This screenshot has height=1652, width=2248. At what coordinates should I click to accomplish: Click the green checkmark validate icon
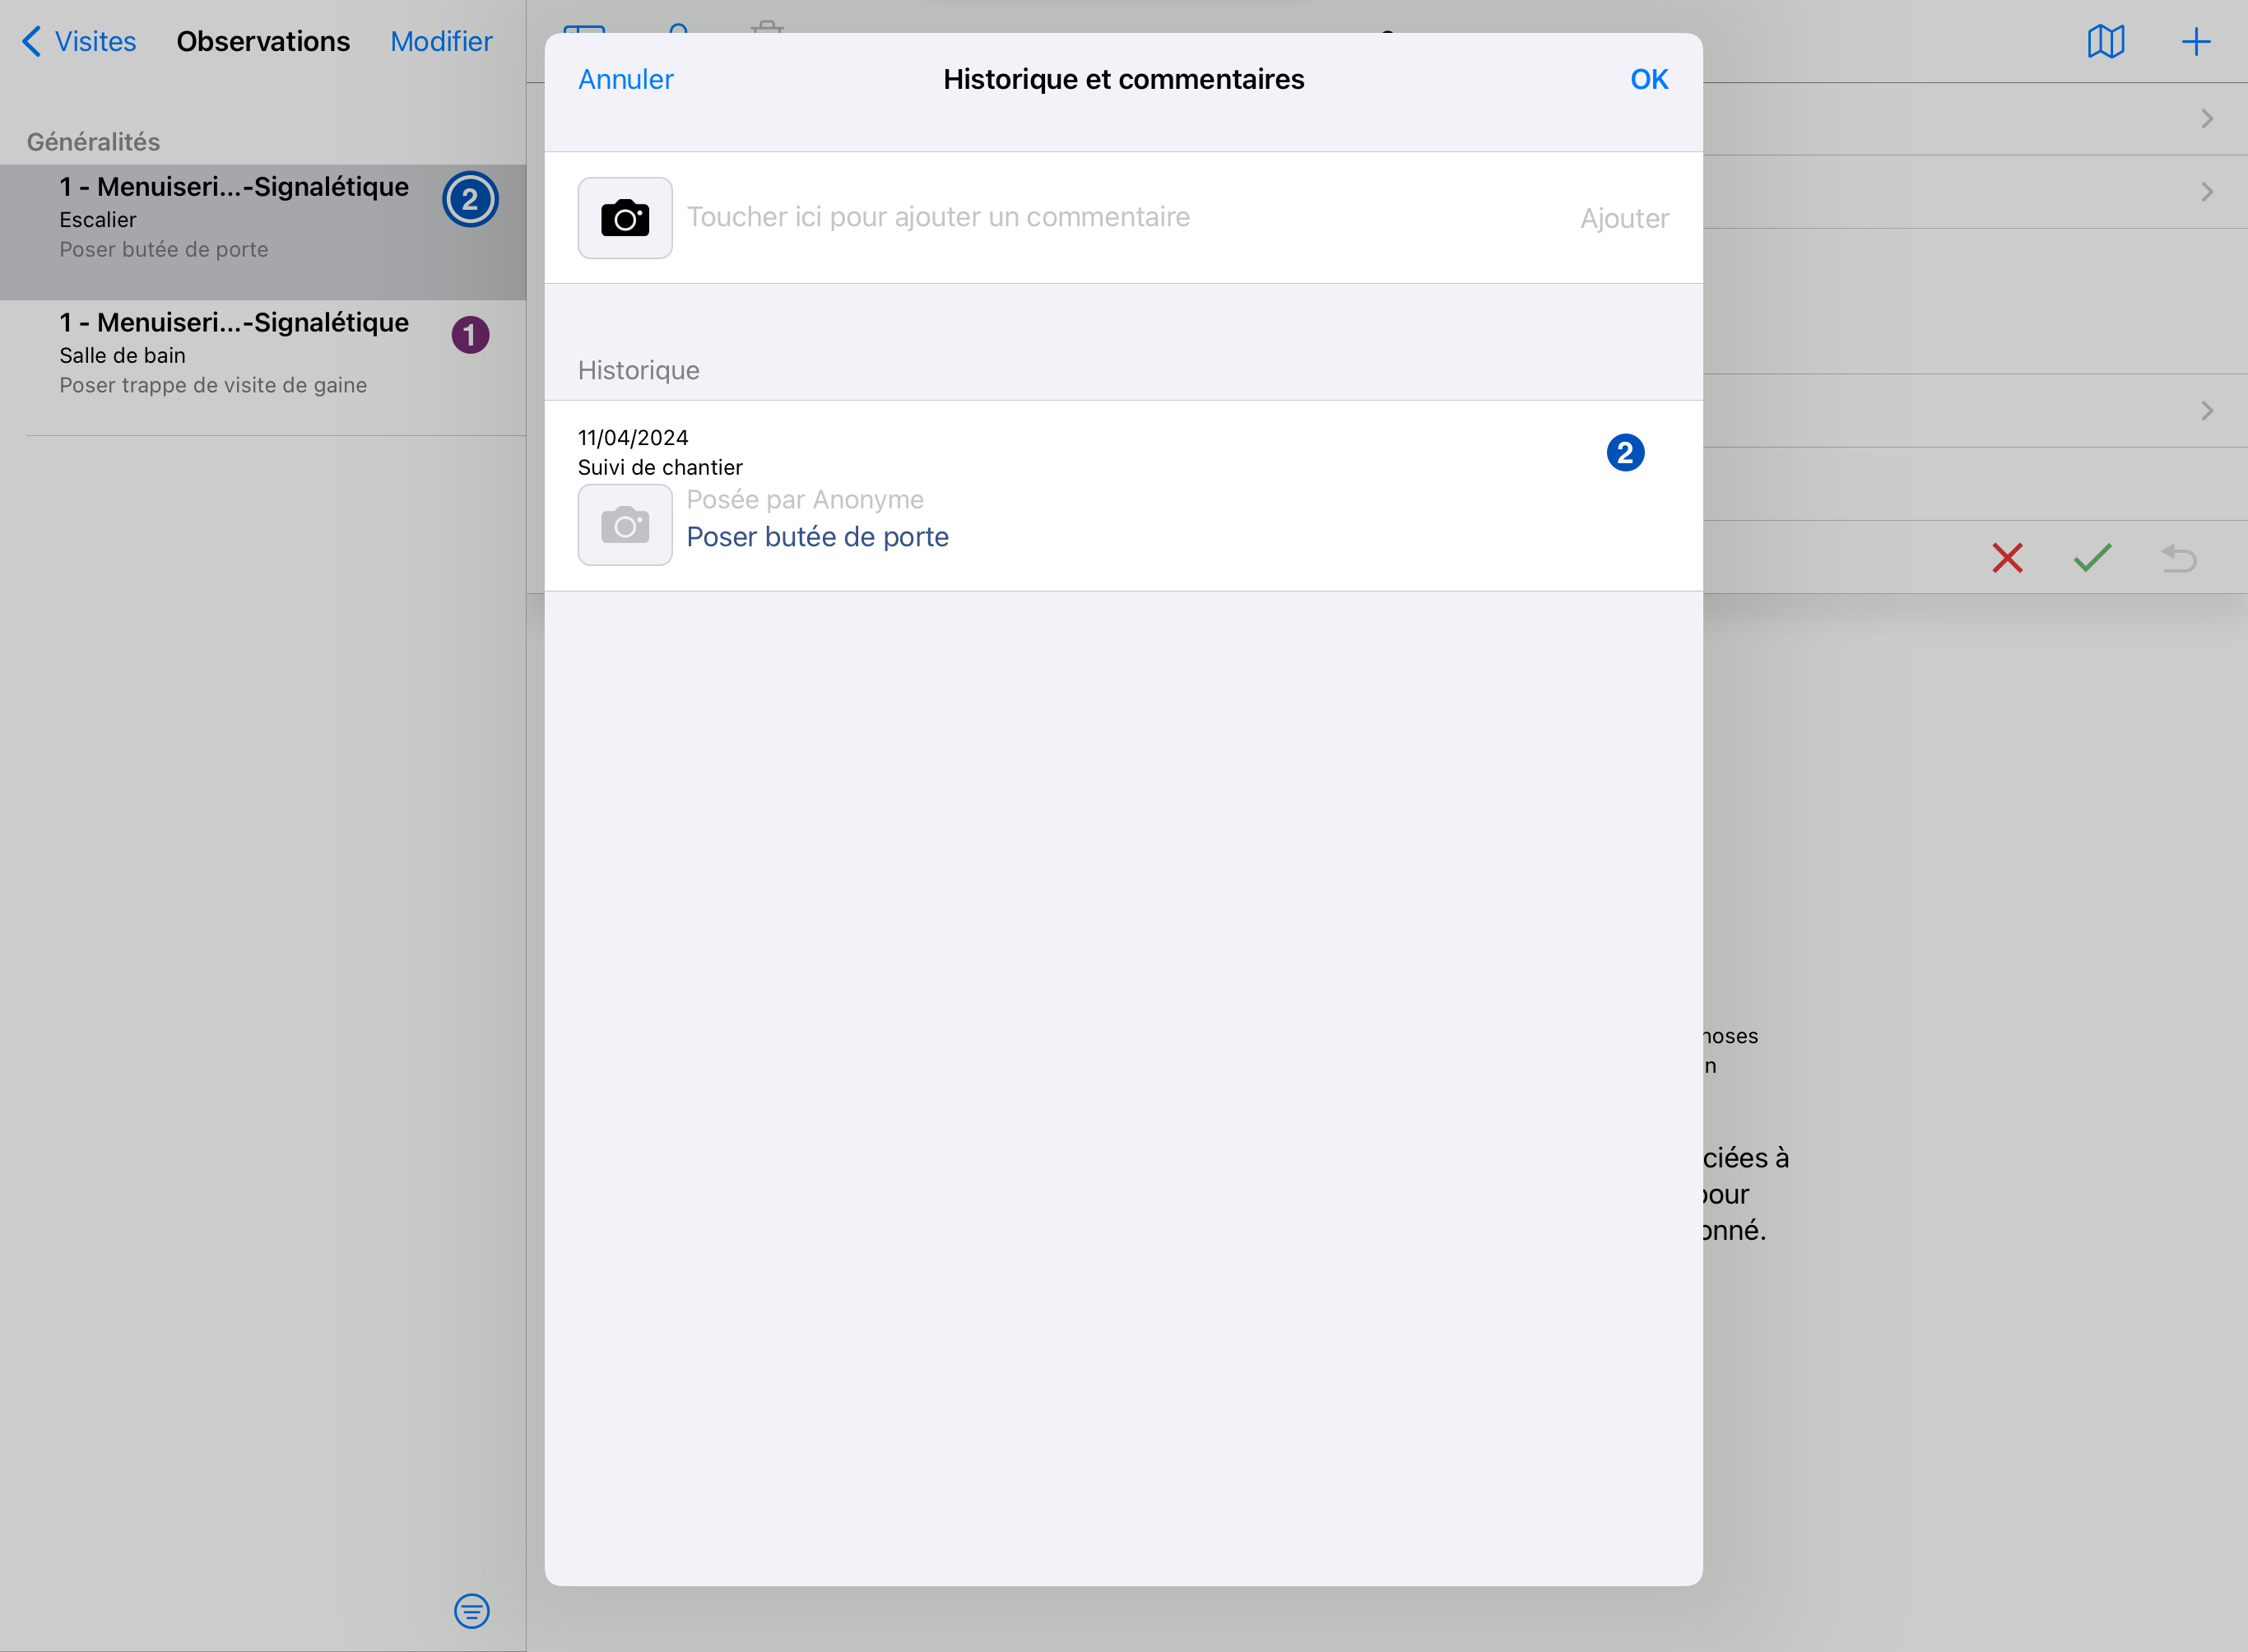pyautogui.click(x=2092, y=557)
